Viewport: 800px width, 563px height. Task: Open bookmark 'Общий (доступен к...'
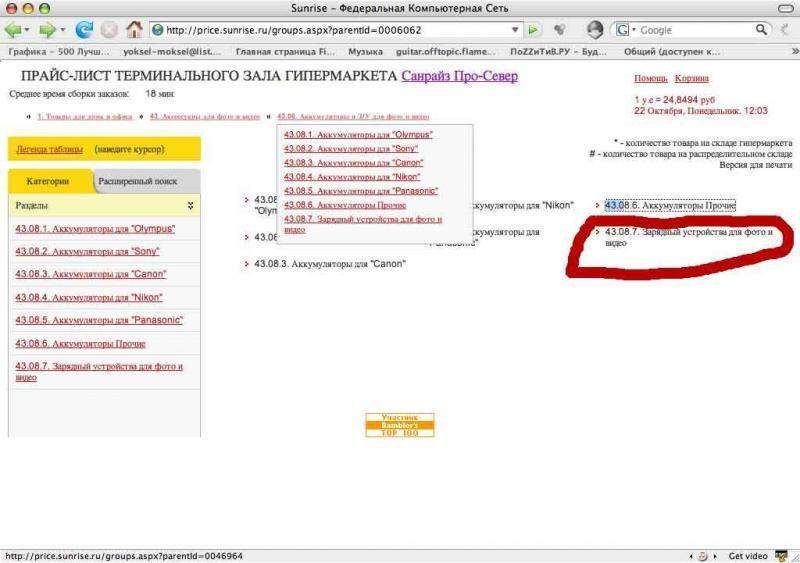click(672, 52)
